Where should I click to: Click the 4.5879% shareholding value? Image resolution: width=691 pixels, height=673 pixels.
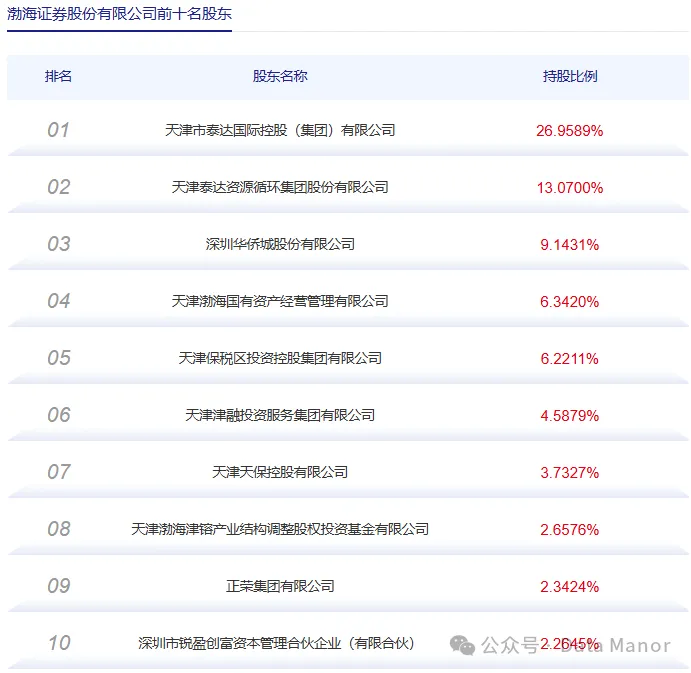click(569, 416)
